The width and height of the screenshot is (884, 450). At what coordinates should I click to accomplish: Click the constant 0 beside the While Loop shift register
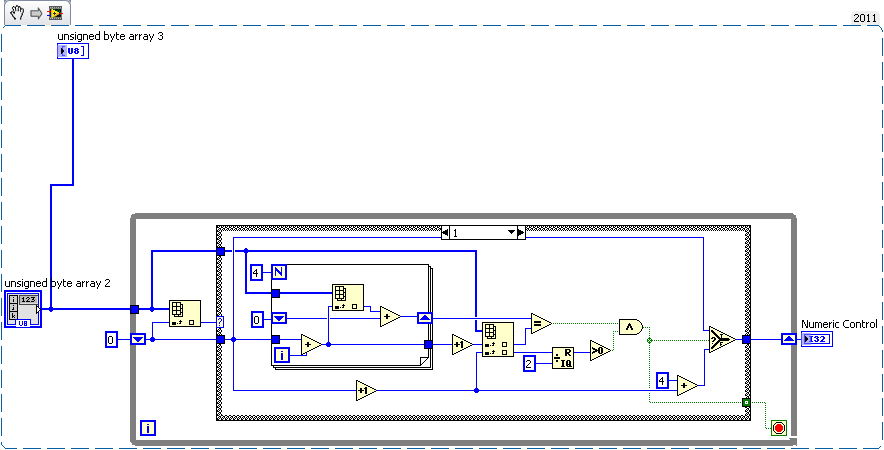click(x=112, y=339)
